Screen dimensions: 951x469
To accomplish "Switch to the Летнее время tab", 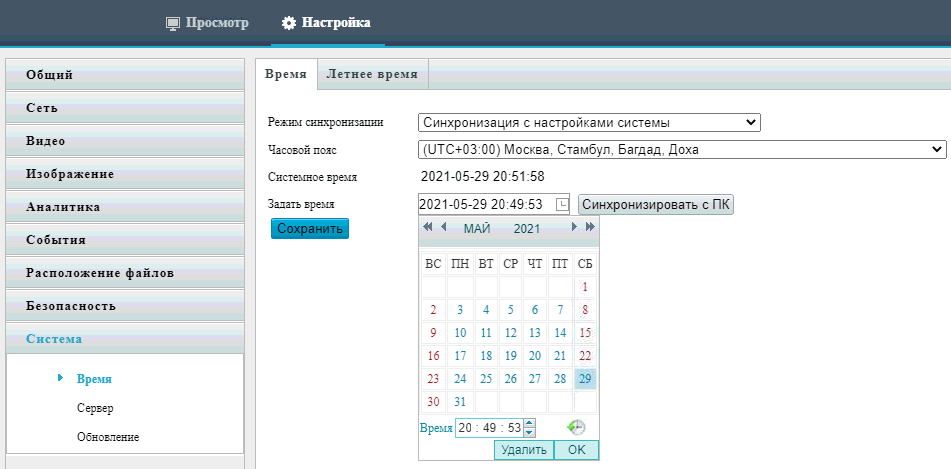I will pos(372,74).
